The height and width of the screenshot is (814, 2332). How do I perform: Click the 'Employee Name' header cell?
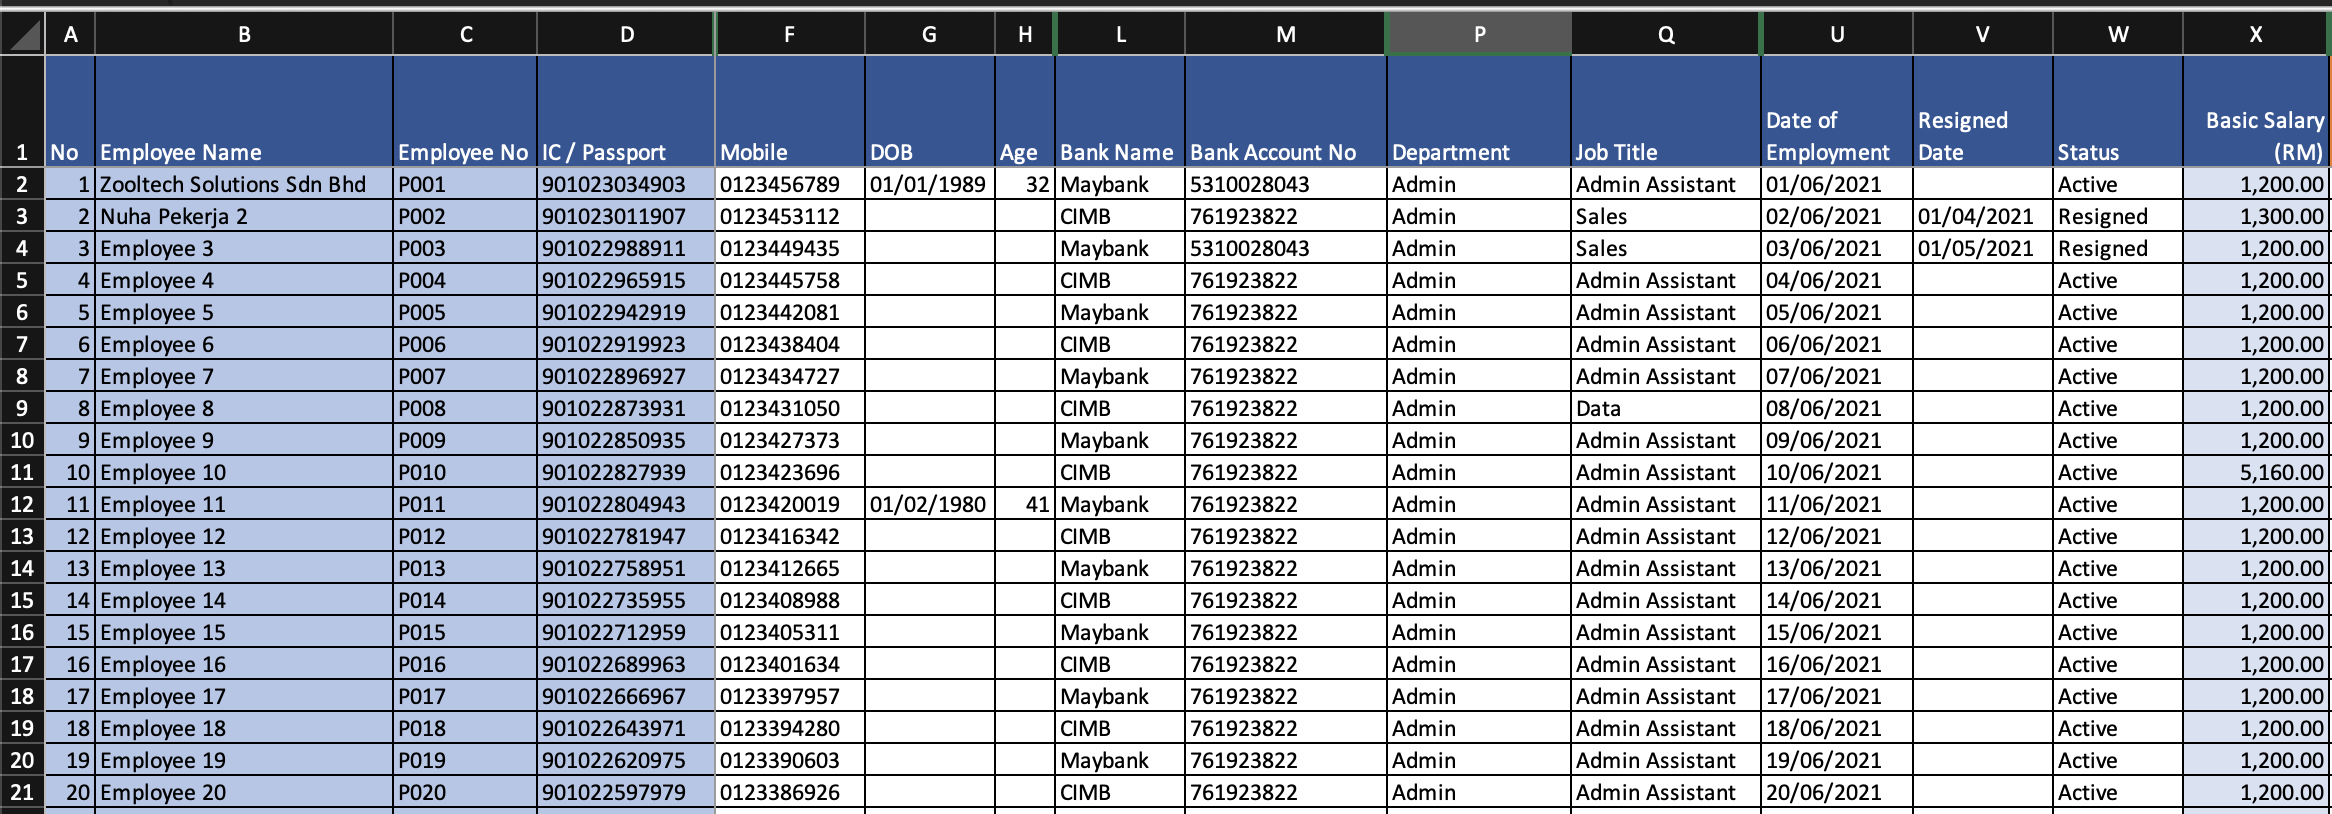click(x=244, y=111)
